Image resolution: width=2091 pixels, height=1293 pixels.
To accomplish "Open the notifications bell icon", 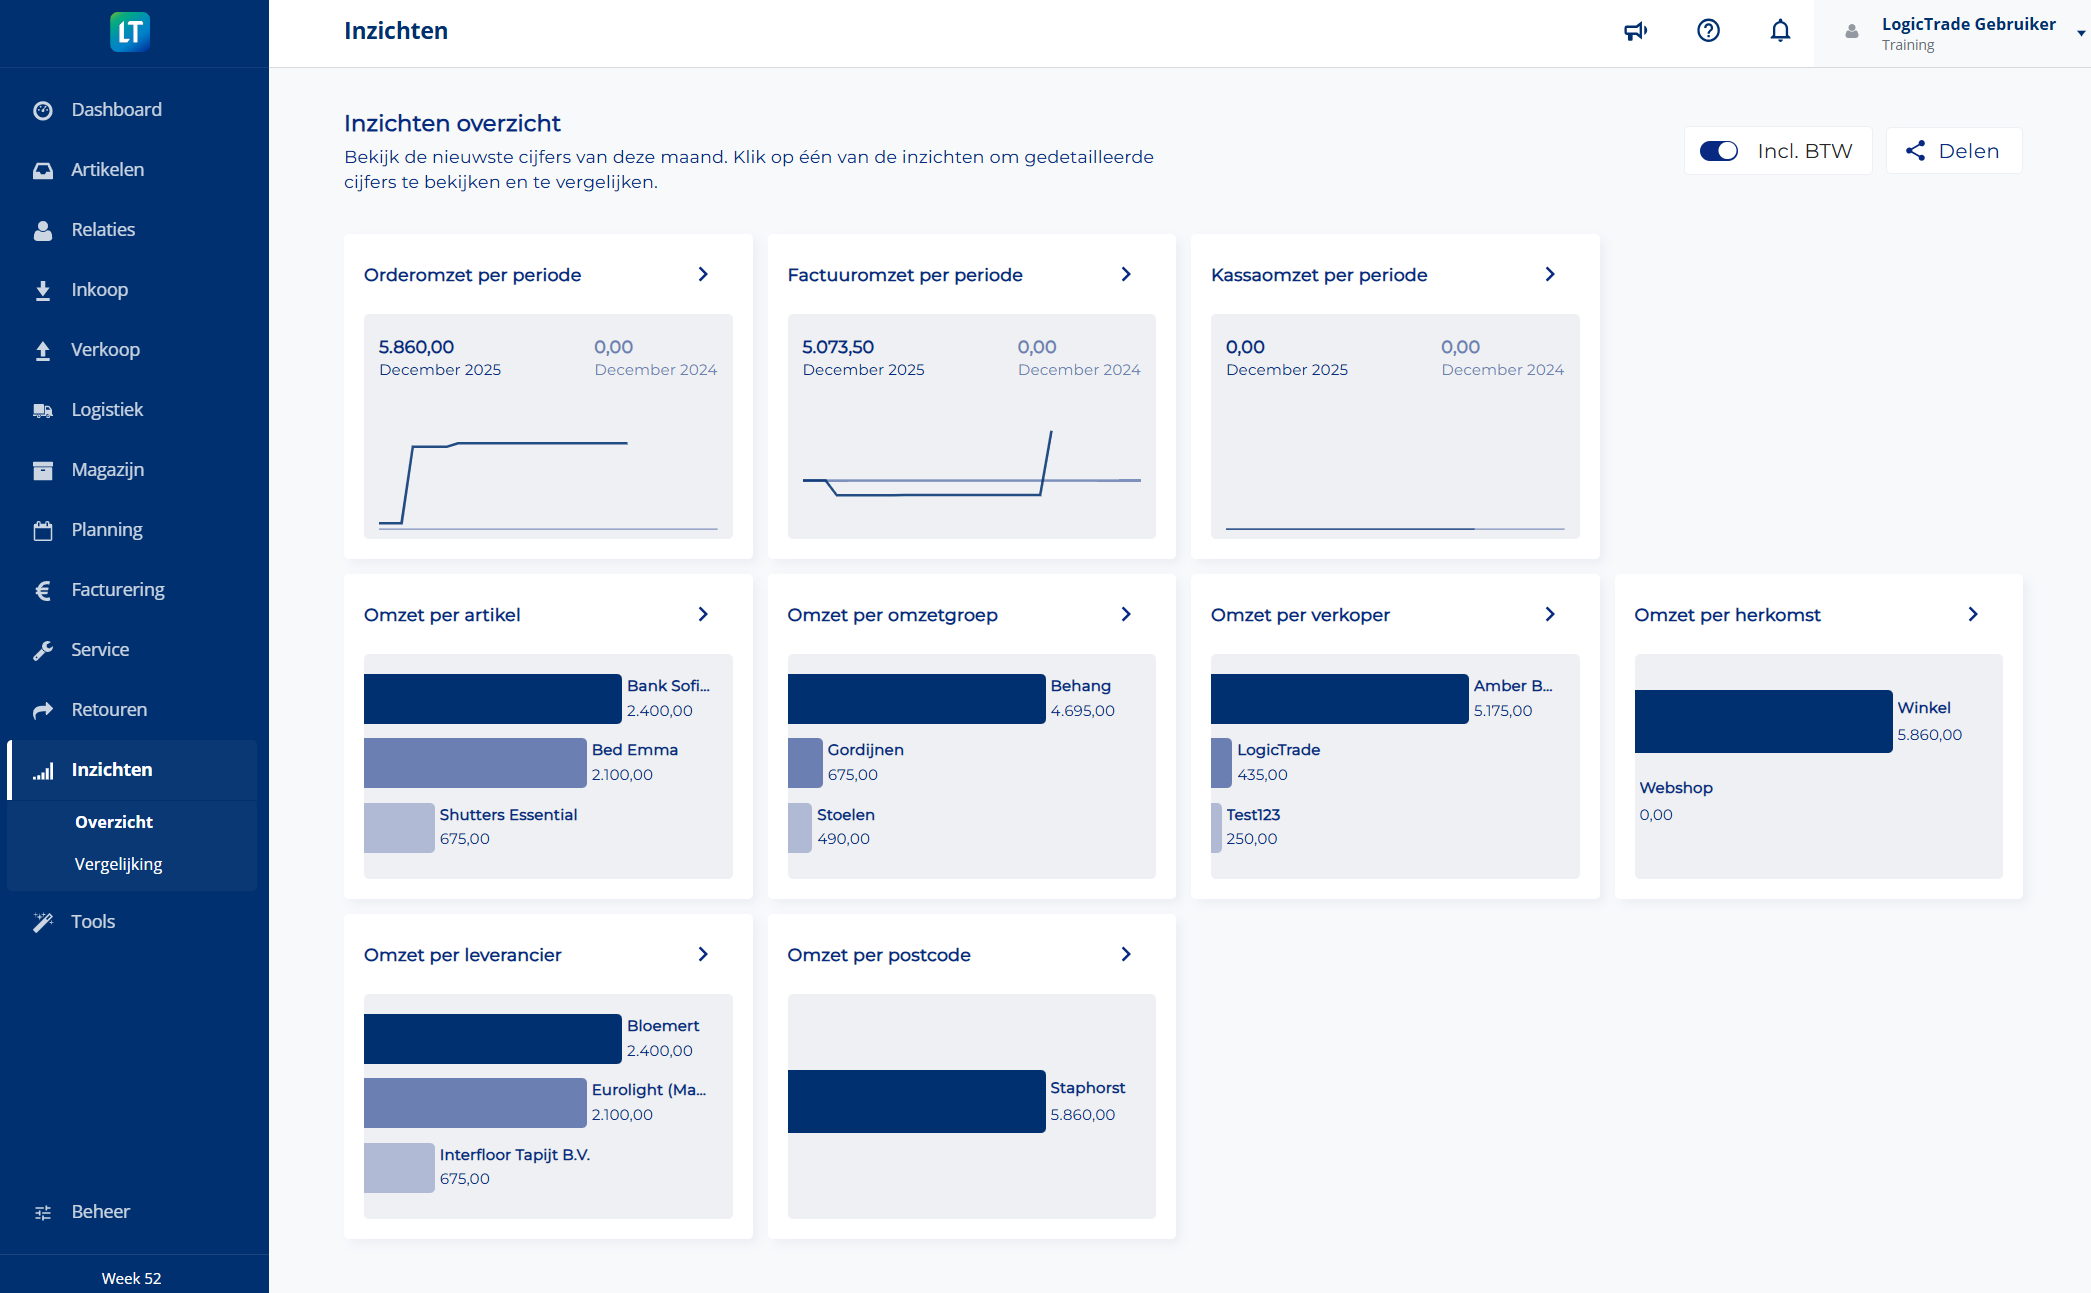I will click(1780, 31).
